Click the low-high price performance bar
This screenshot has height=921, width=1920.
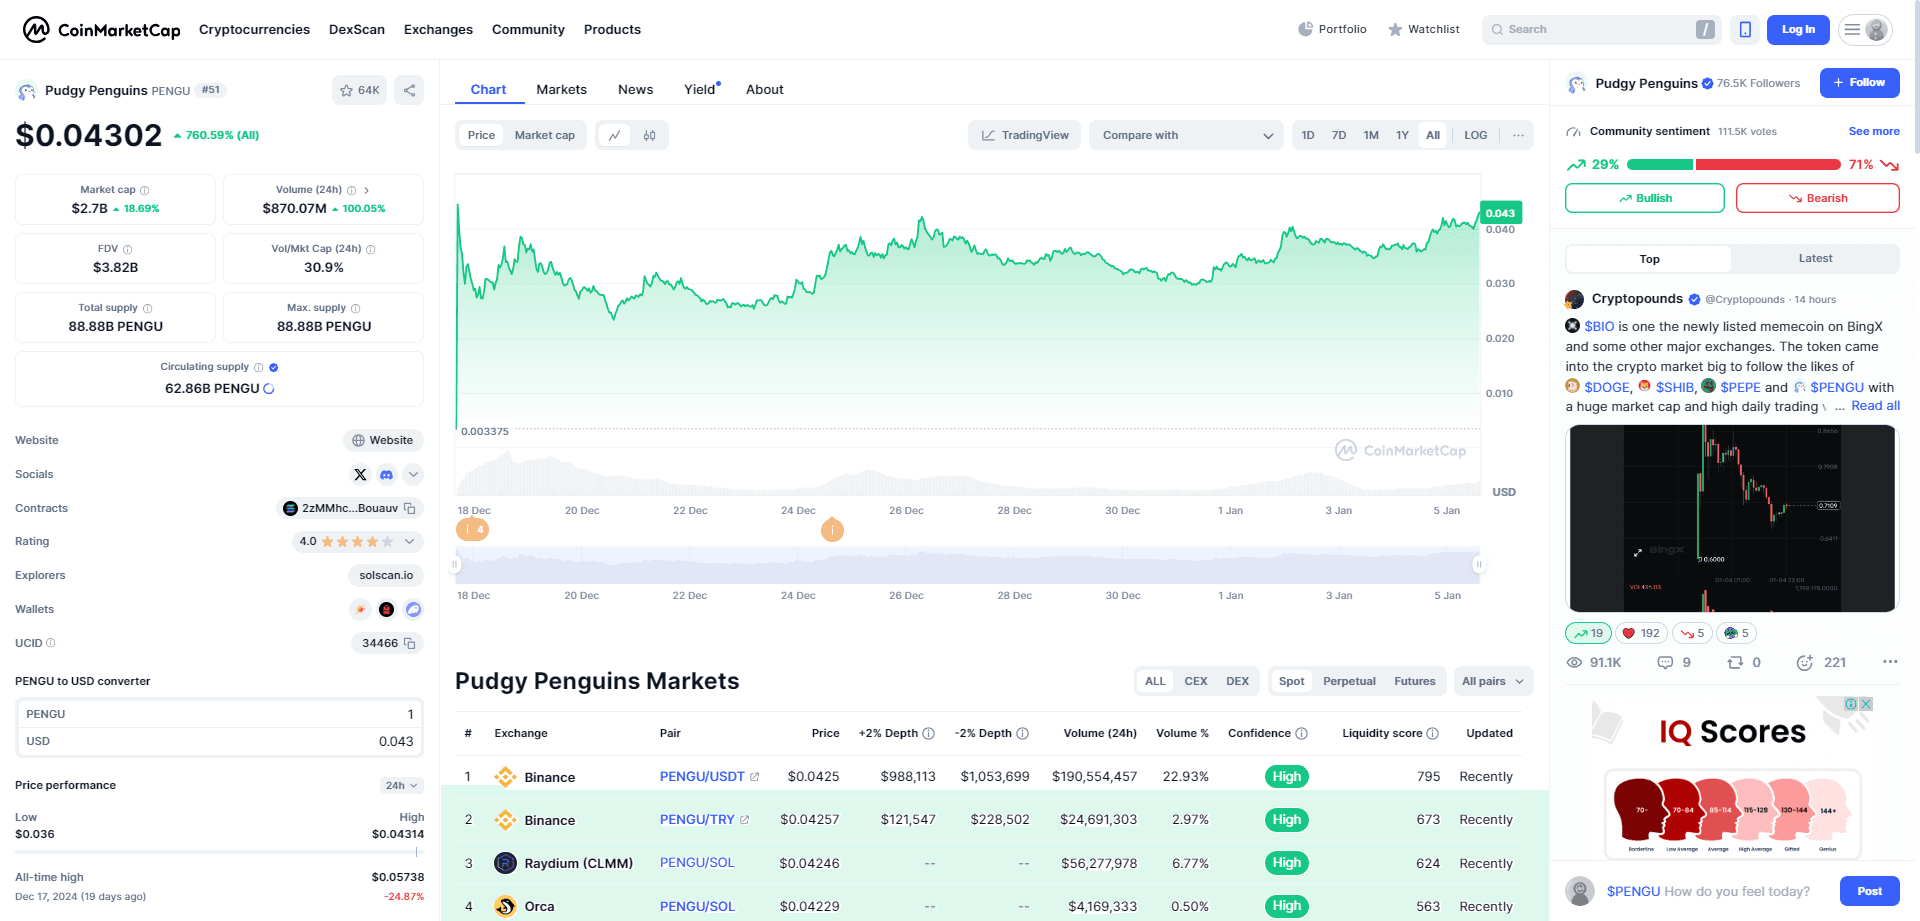click(x=219, y=852)
